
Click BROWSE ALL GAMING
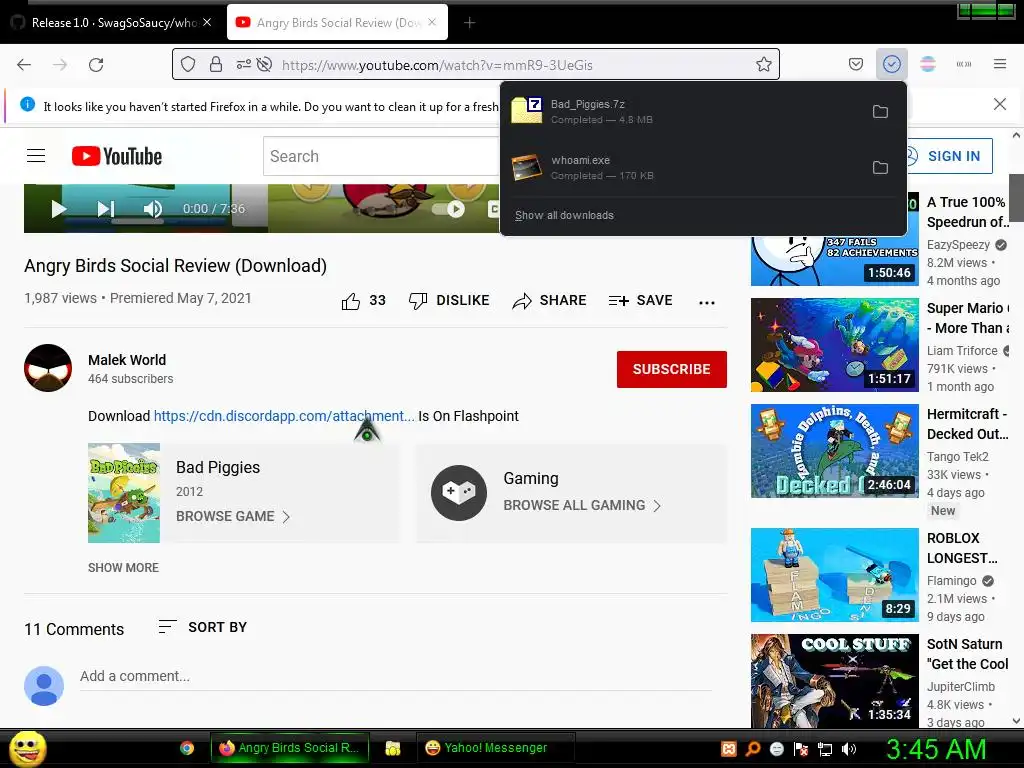tap(582, 505)
